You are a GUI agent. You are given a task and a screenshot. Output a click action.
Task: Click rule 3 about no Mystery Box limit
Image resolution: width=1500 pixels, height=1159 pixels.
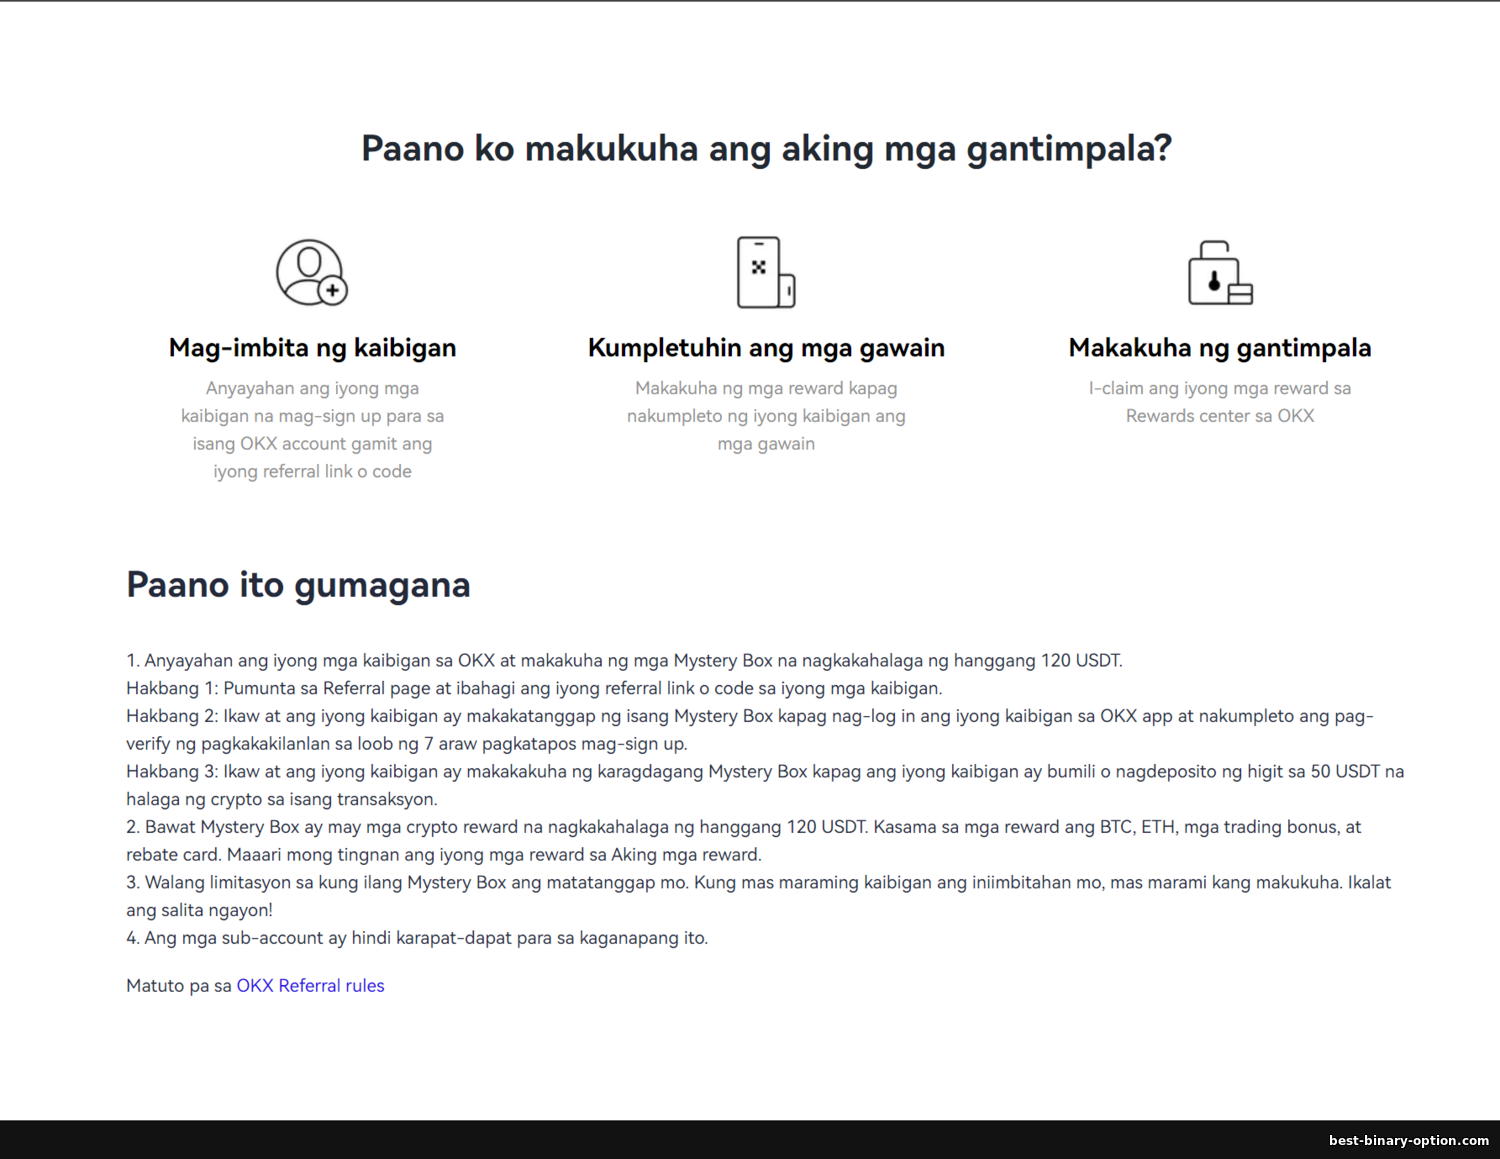point(758,883)
